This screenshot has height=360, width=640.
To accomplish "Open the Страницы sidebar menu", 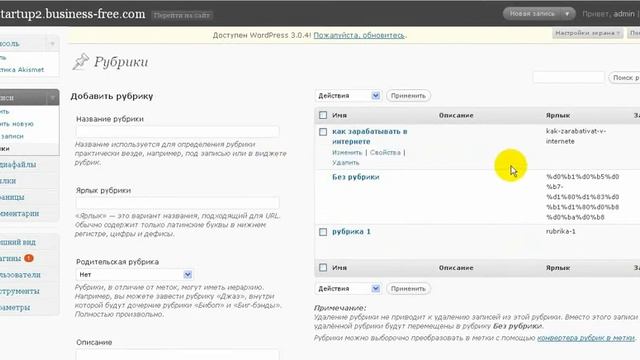I will pos(12,197).
